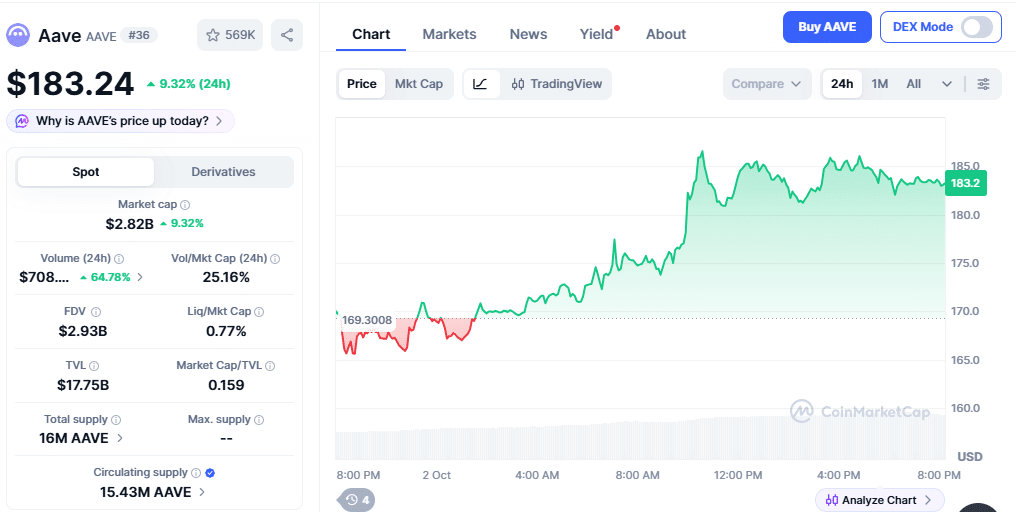Click info icon next to Total supply
The width and height of the screenshot is (1016, 512).
[116, 420]
